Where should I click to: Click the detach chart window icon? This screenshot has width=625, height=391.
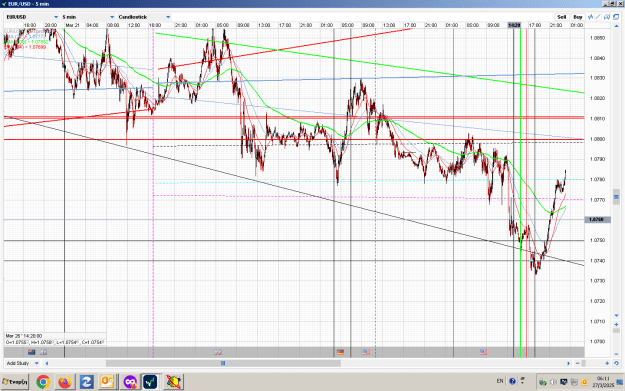pos(616,17)
